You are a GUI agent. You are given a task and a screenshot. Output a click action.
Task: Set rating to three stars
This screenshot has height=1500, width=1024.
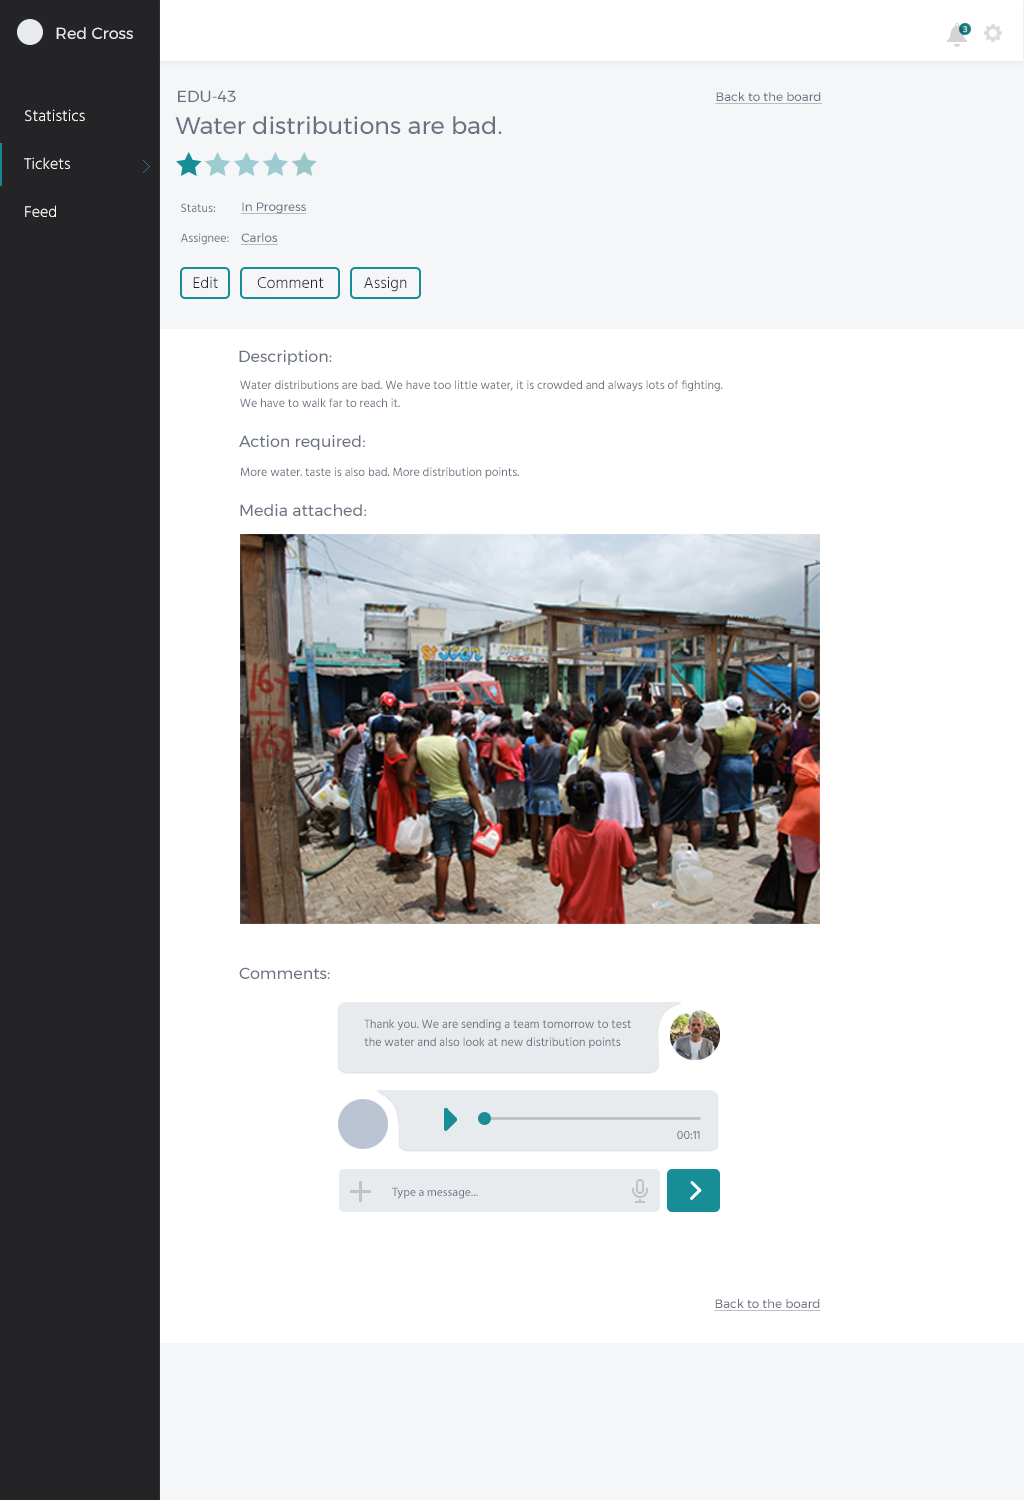247,164
